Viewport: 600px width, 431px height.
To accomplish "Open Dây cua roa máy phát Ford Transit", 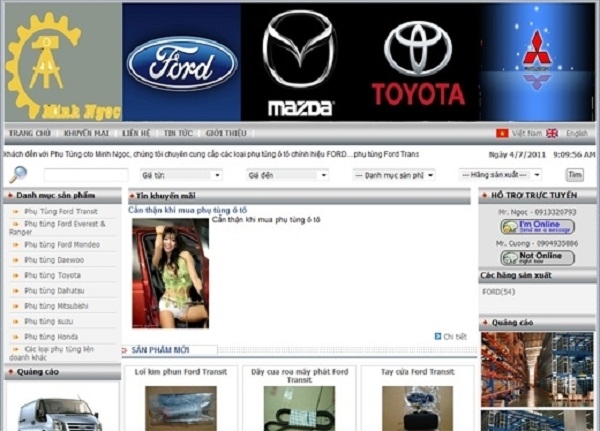I will (x=300, y=376).
